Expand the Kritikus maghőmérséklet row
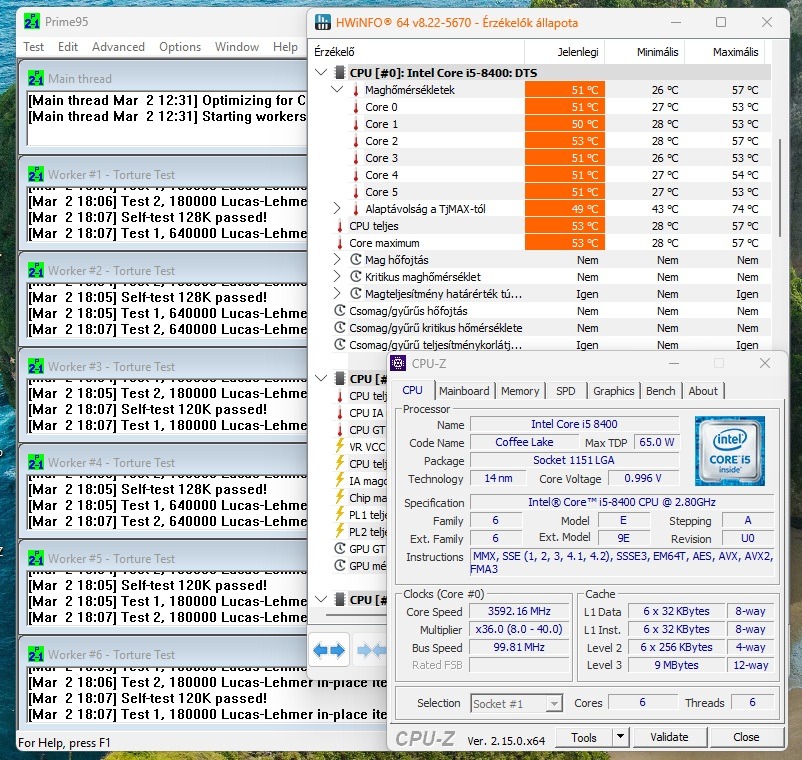The image size is (802, 760). pyautogui.click(x=337, y=277)
